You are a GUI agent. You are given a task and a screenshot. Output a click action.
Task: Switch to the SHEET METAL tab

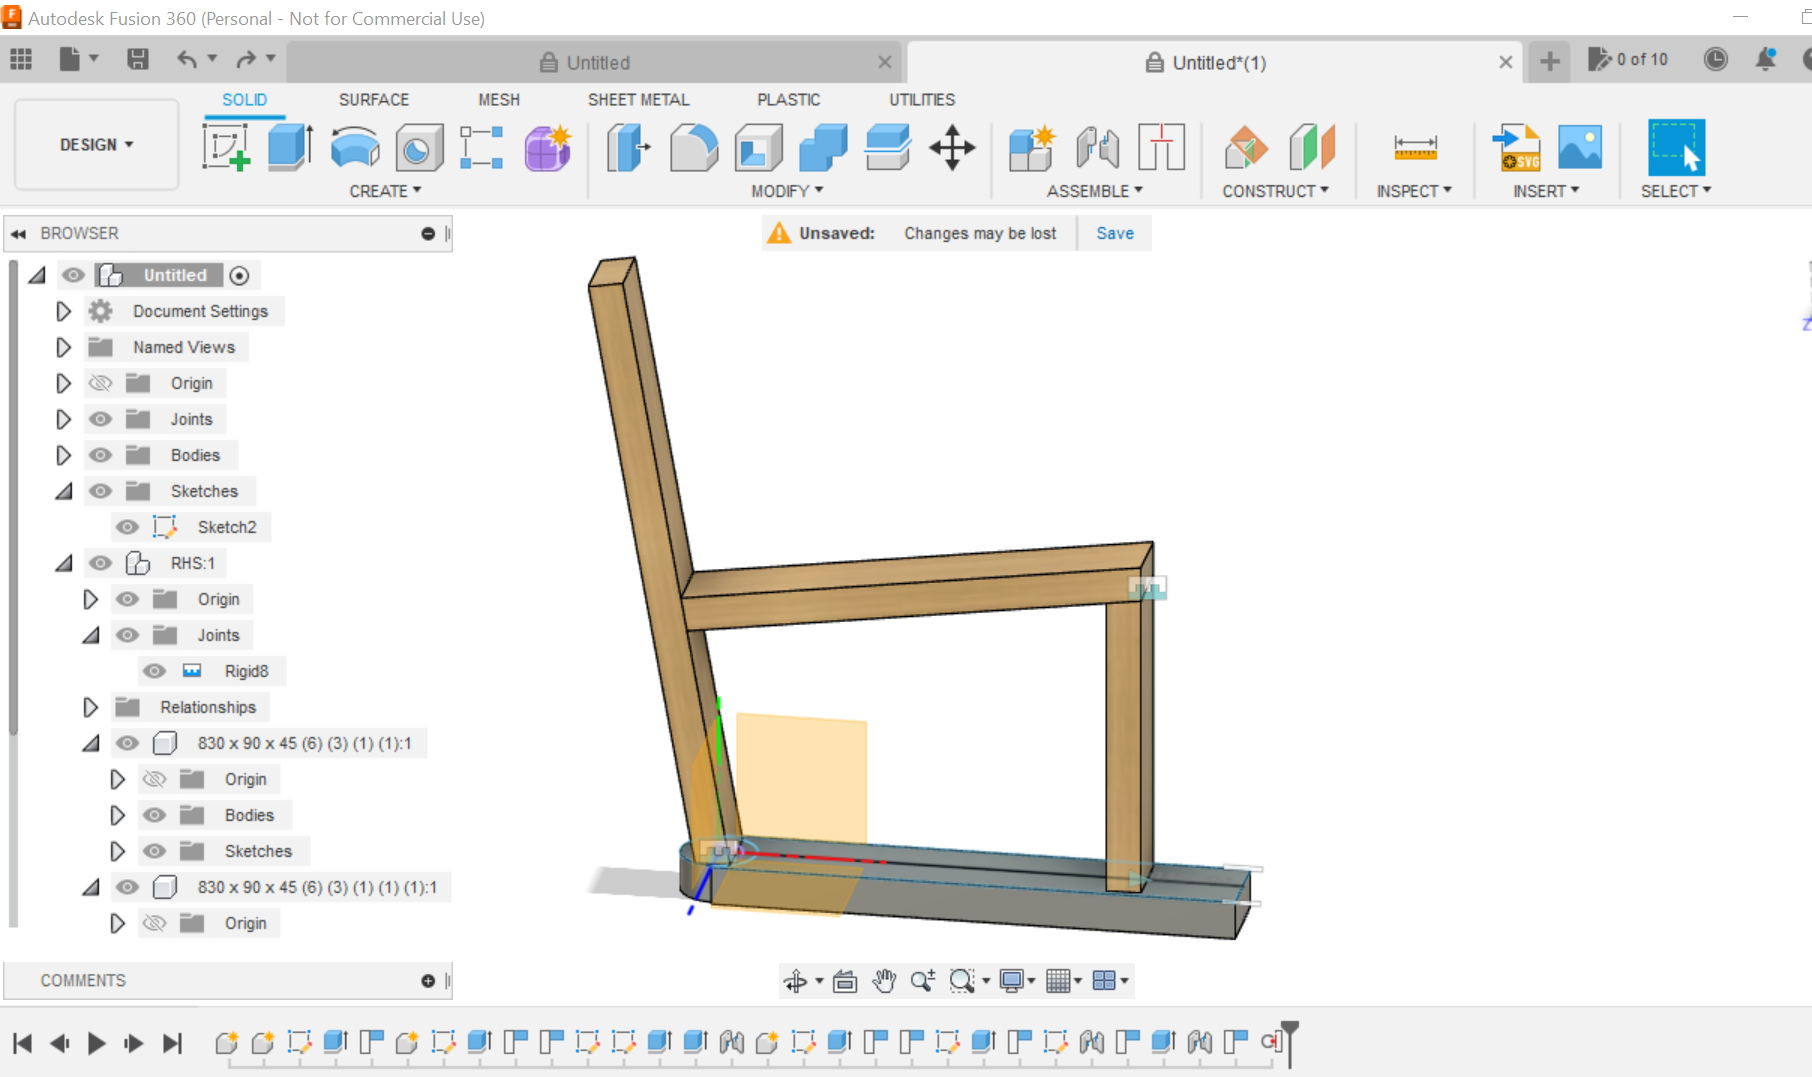click(x=639, y=99)
